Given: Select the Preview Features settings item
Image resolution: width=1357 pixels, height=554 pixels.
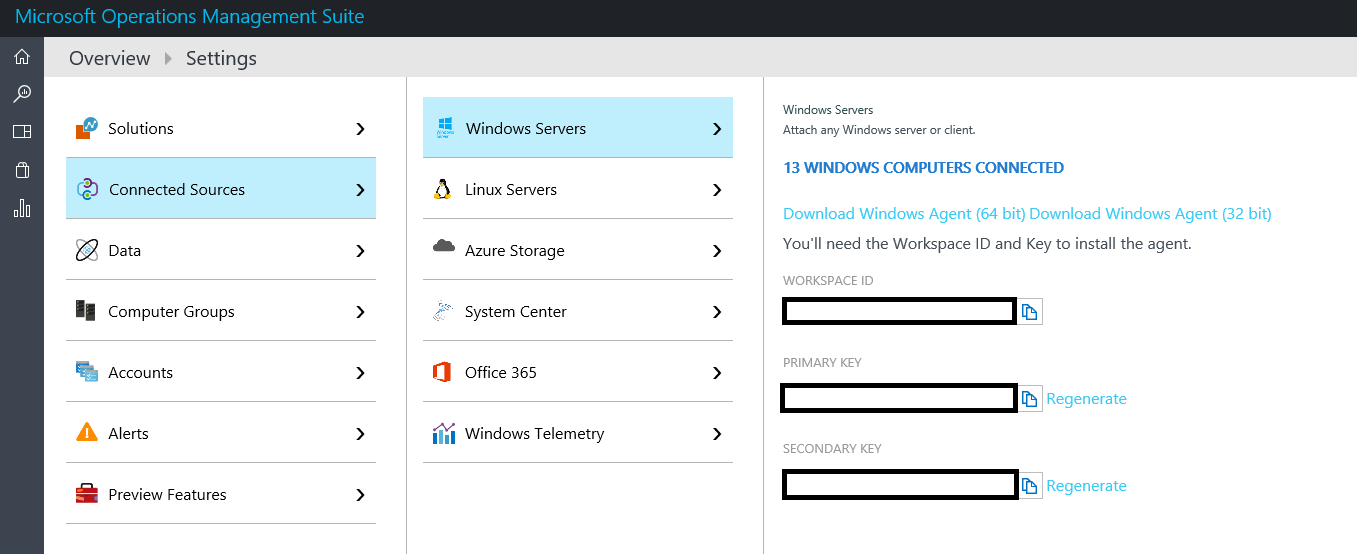Looking at the screenshot, I should point(221,494).
